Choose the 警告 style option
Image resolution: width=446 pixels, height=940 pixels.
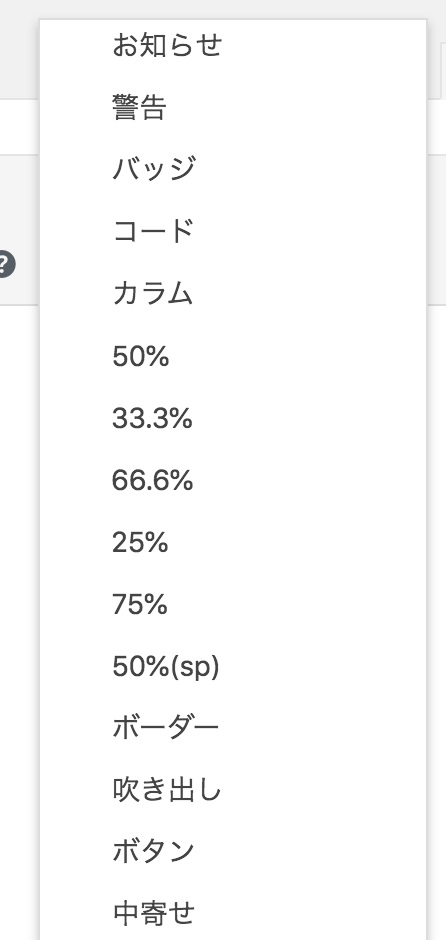pyautogui.click(x=233, y=108)
